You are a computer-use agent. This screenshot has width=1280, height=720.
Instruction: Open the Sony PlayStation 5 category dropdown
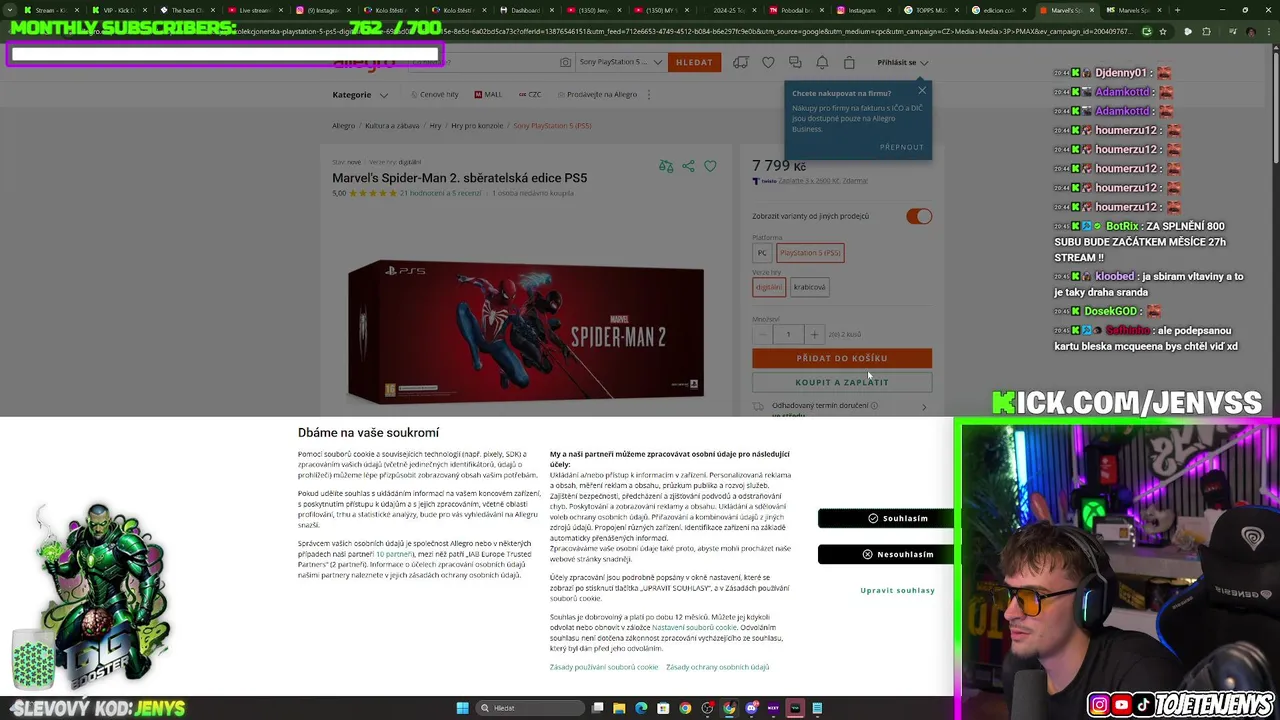pyautogui.click(x=622, y=62)
